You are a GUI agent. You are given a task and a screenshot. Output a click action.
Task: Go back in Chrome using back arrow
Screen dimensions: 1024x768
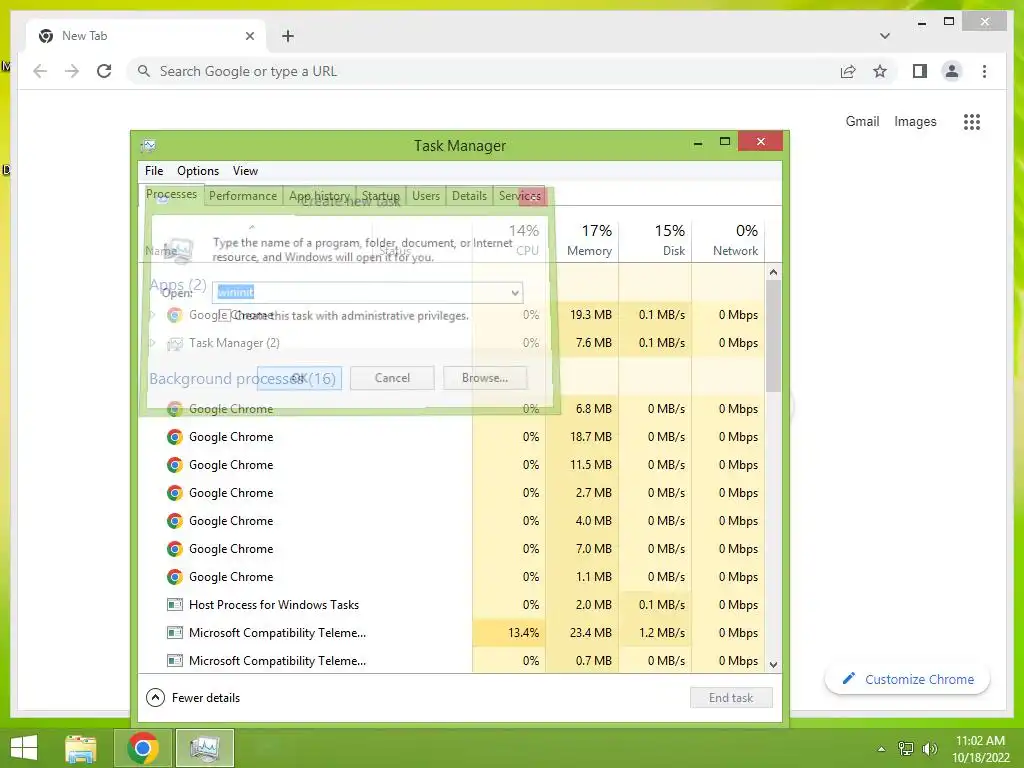coord(40,71)
